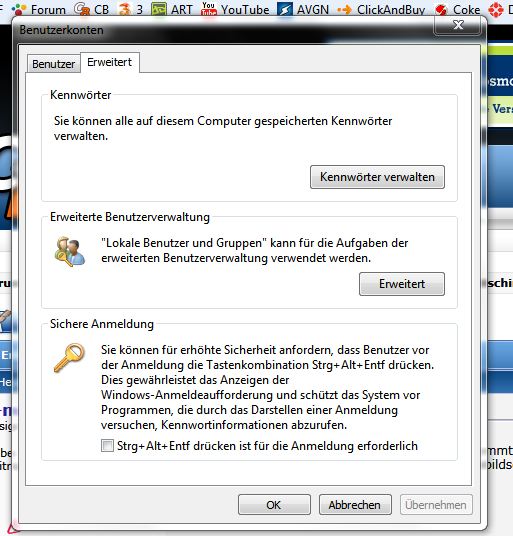Screen dimensions: 513x536
Task: Click the Übernehmen button
Action: [x=436, y=505]
